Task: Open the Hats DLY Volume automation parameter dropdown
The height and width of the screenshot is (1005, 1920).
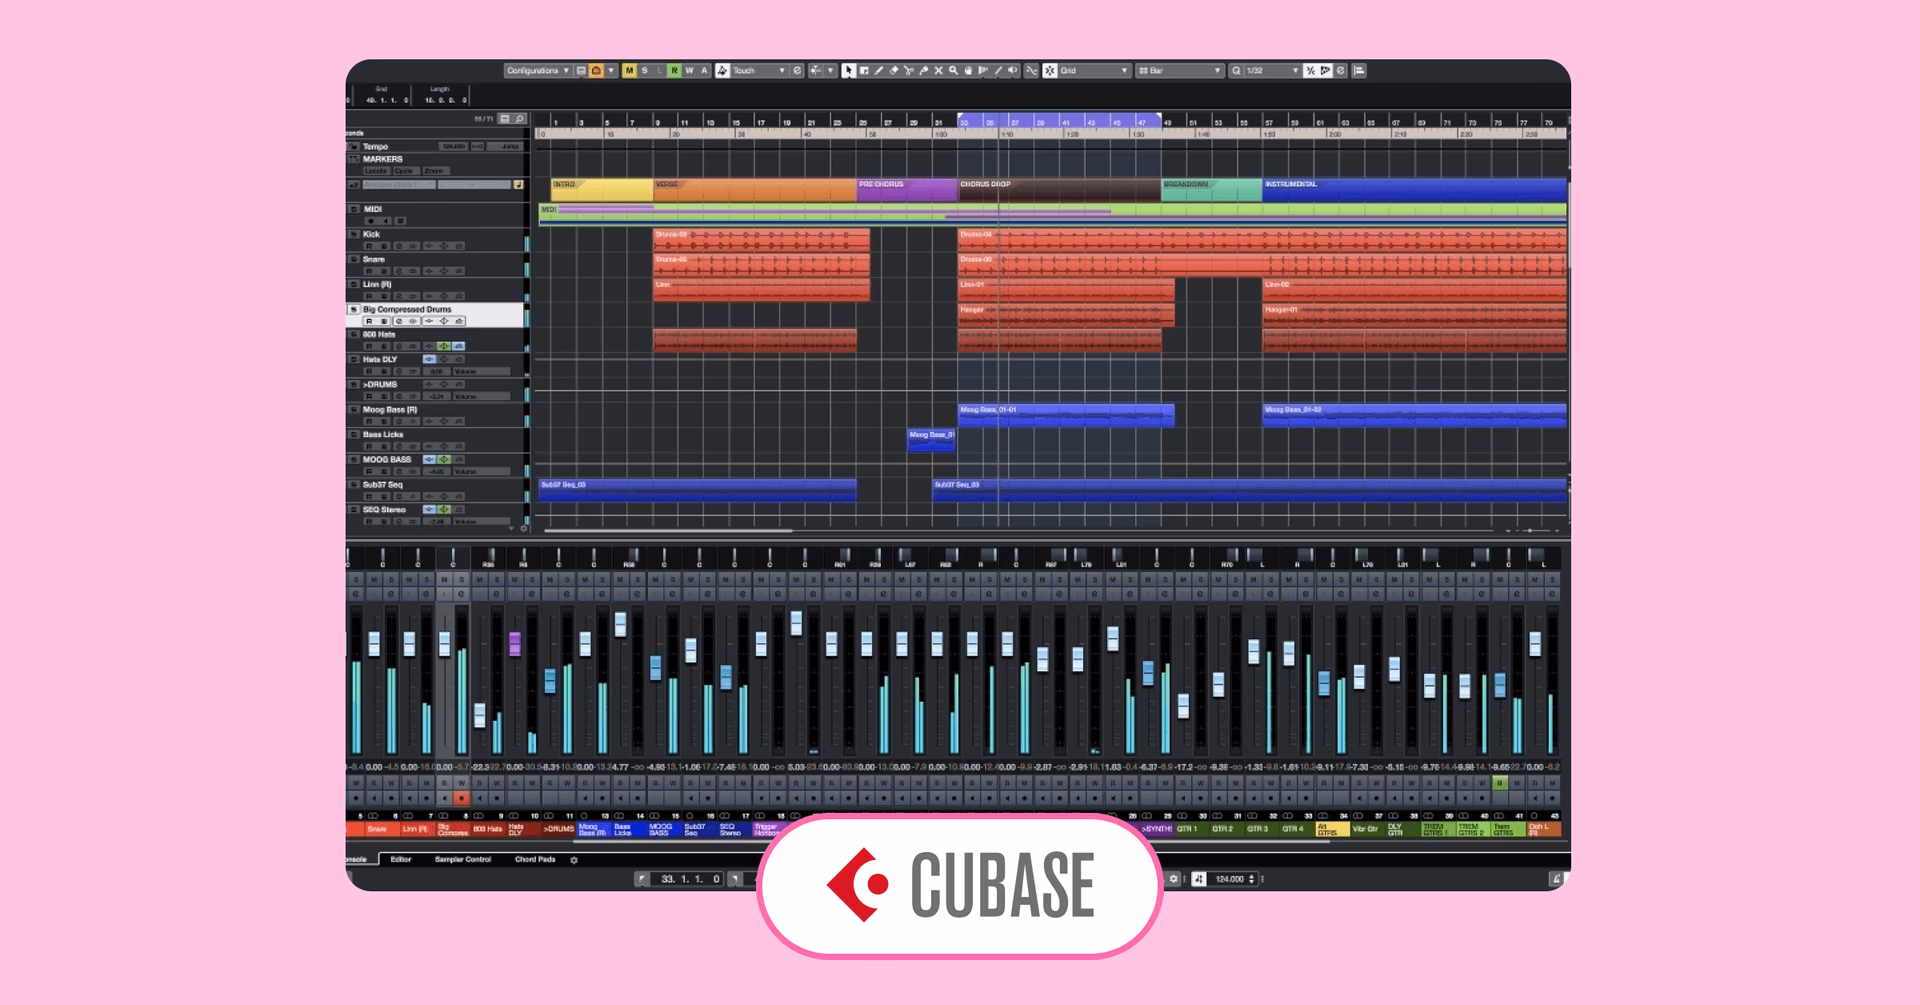Action: [482, 371]
